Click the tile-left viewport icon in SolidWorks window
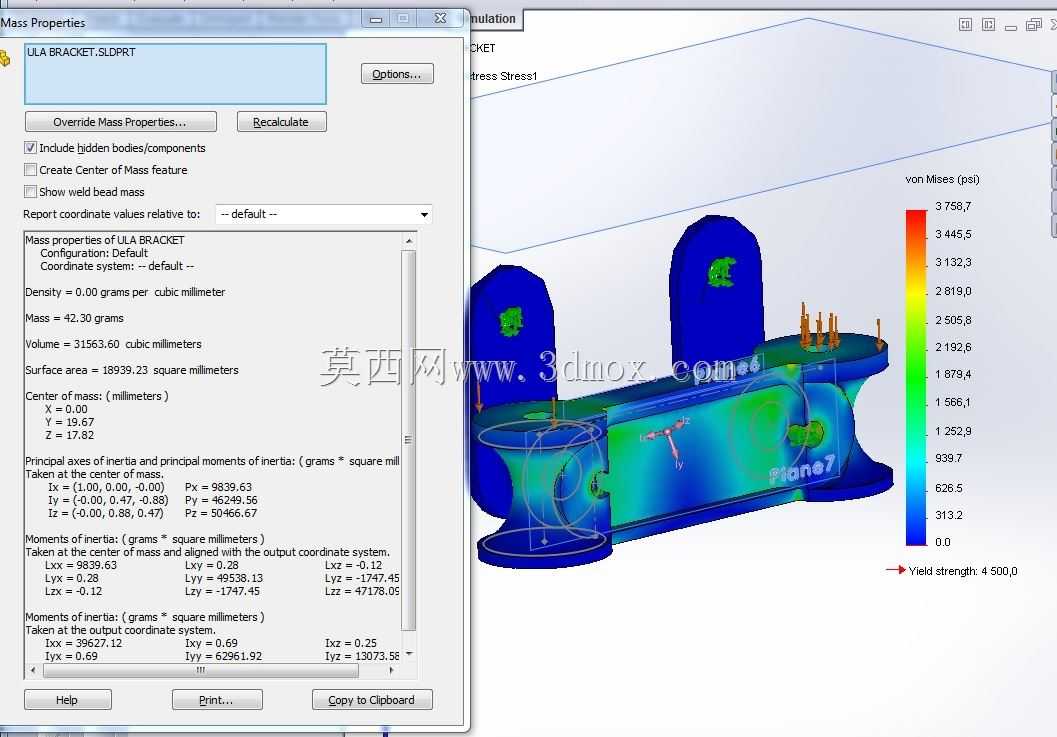 (965, 25)
